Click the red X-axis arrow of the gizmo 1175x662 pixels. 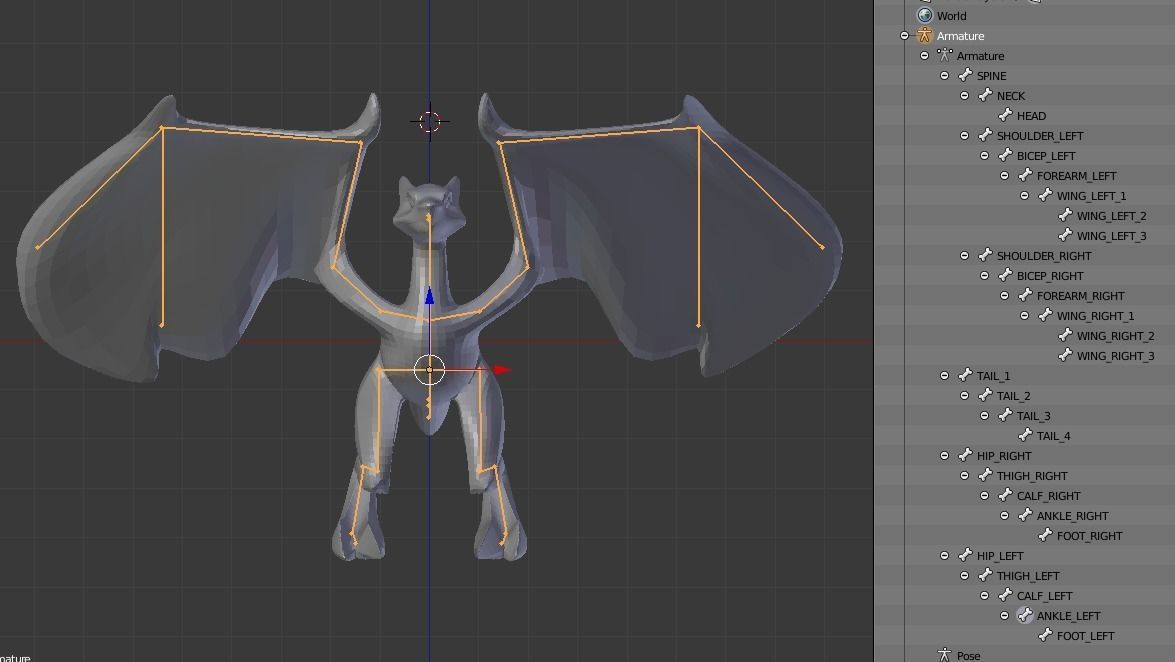[502, 370]
